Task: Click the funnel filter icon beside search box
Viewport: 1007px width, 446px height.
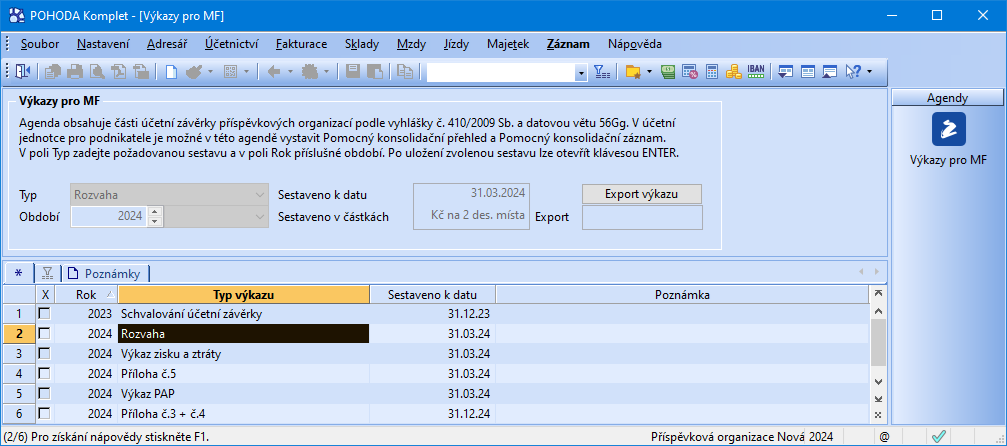Action: [x=601, y=72]
